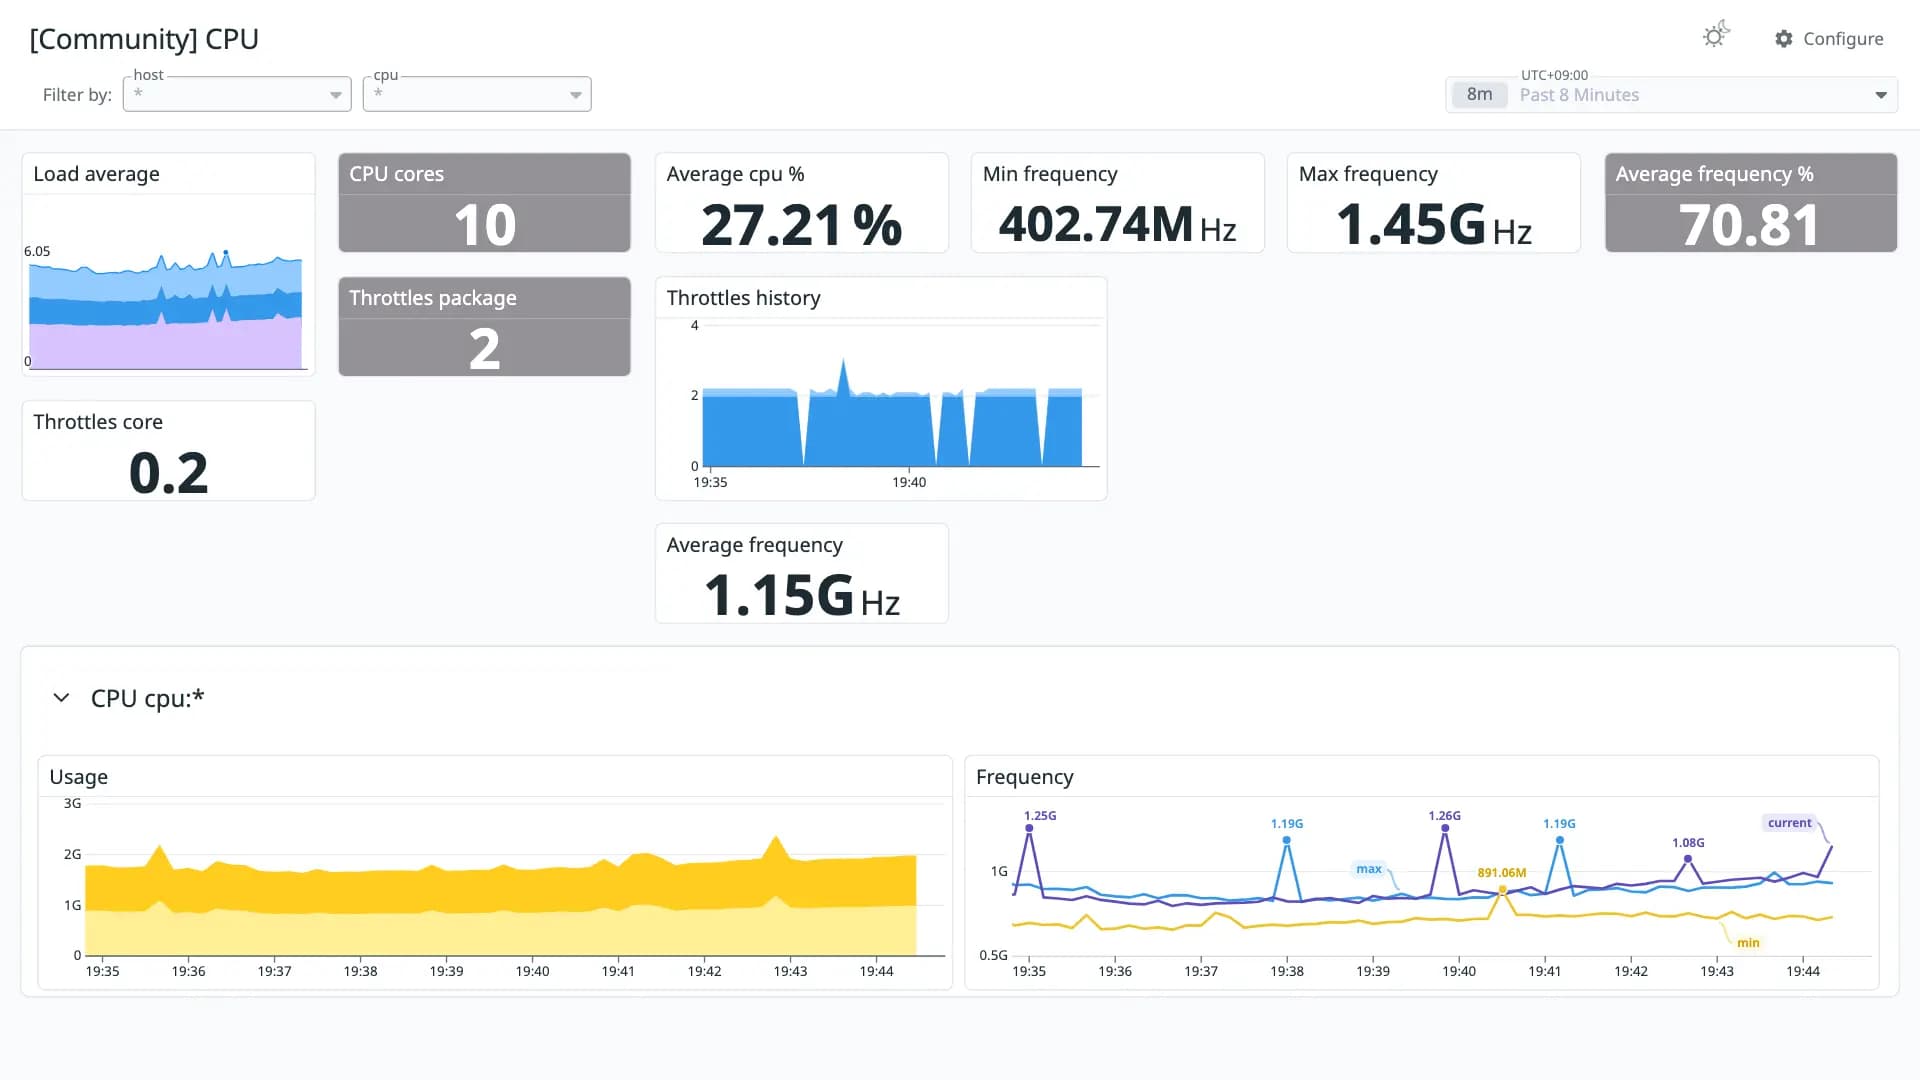
Task: Open the cpu filter dropdown
Action: pyautogui.click(x=477, y=94)
